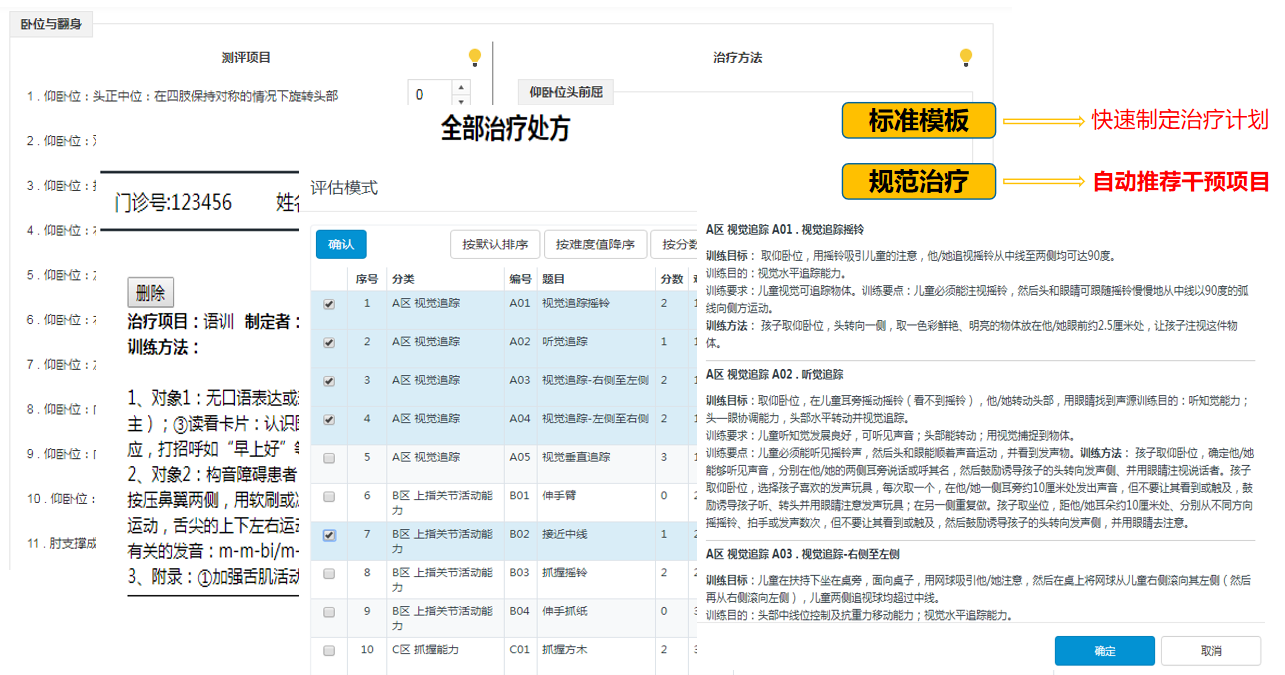Select the code cell A03
This screenshot has width=1285, height=675.
(520, 381)
